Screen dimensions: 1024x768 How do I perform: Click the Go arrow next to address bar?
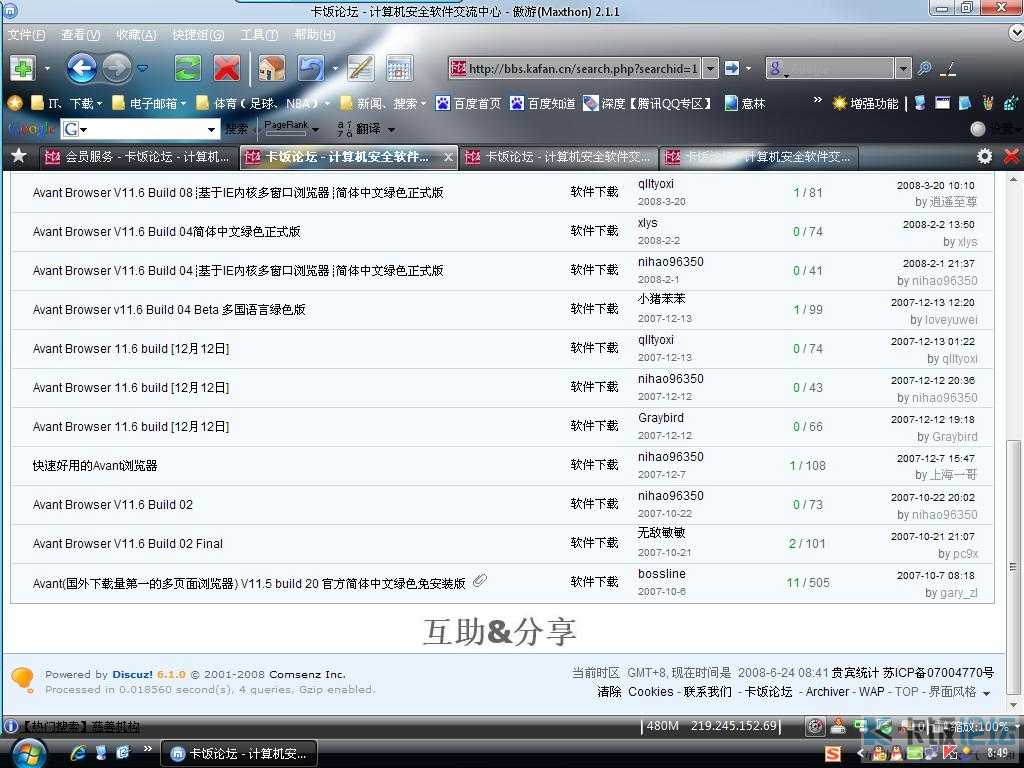pos(733,68)
